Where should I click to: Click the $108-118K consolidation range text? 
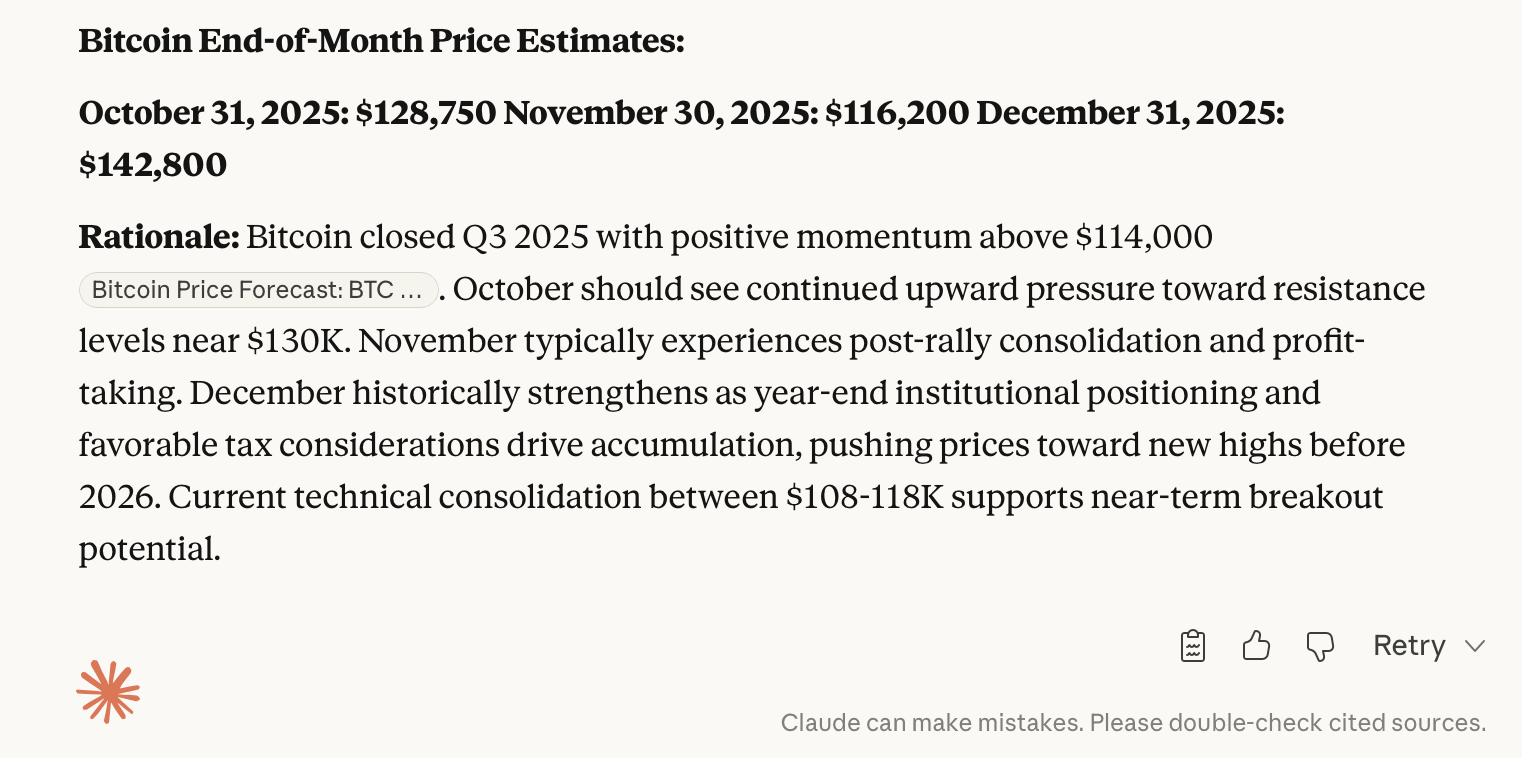tap(864, 497)
